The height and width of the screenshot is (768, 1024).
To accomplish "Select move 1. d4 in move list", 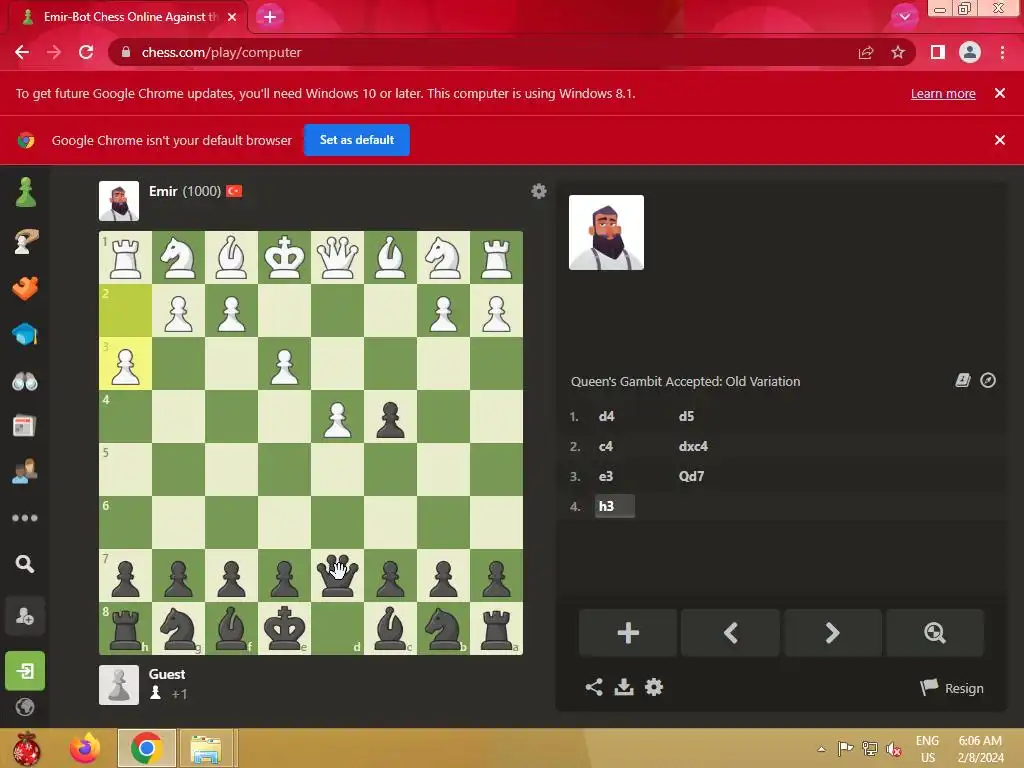I will tap(606, 417).
